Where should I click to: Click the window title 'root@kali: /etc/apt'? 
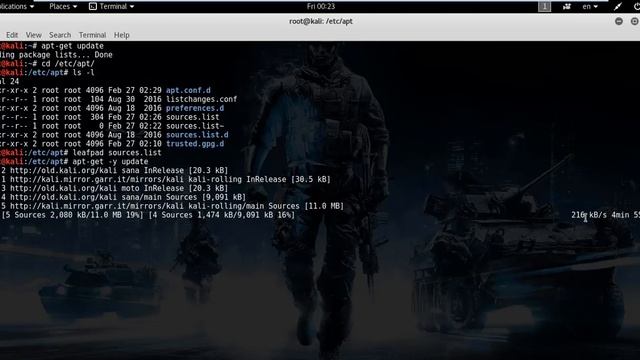(x=321, y=21)
